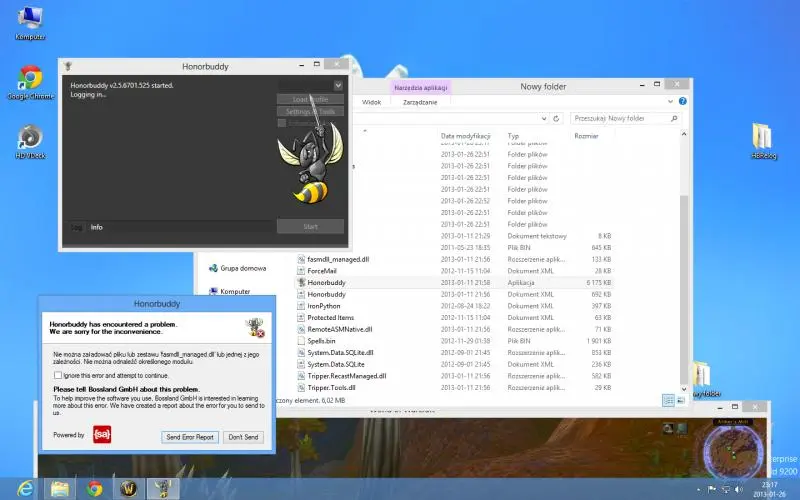Open the Widok ribbon tab
This screenshot has width=800, height=500.
tap(371, 102)
